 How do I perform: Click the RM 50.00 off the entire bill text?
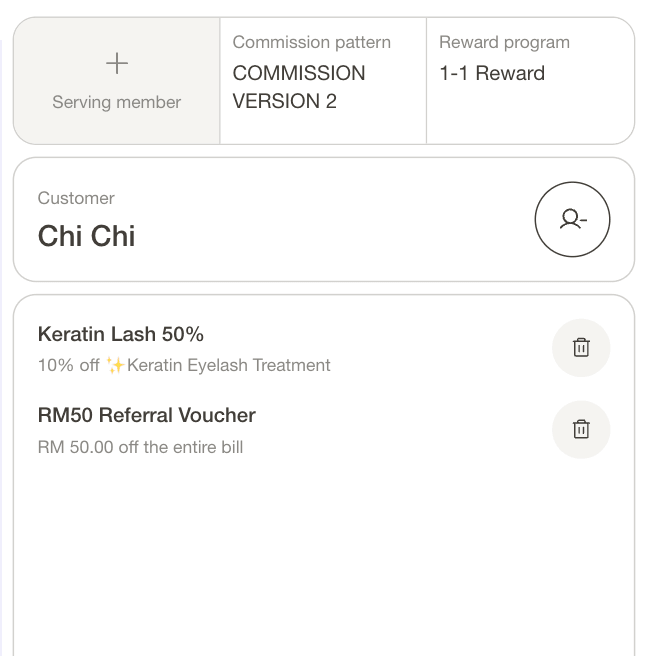[140, 447]
